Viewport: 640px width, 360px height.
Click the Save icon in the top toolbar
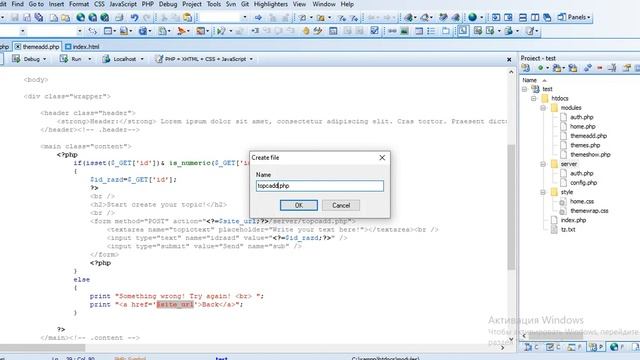[x=15, y=18]
